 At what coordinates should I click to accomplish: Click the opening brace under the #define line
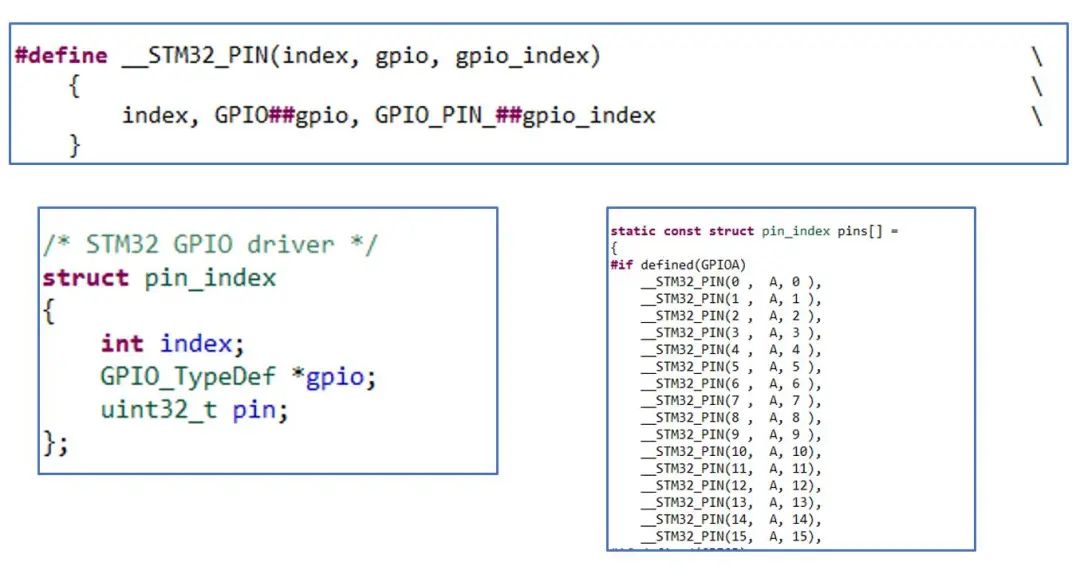pos(74,87)
